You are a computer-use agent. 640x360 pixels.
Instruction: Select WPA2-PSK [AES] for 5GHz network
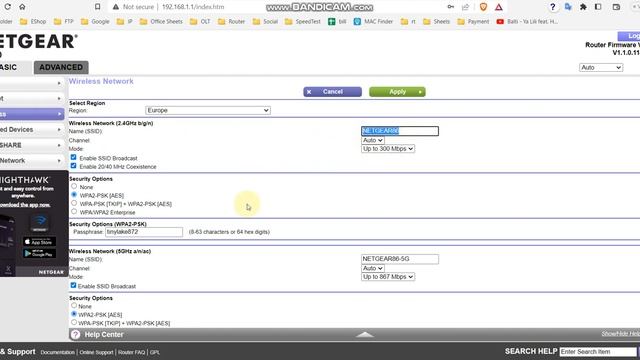click(74, 314)
